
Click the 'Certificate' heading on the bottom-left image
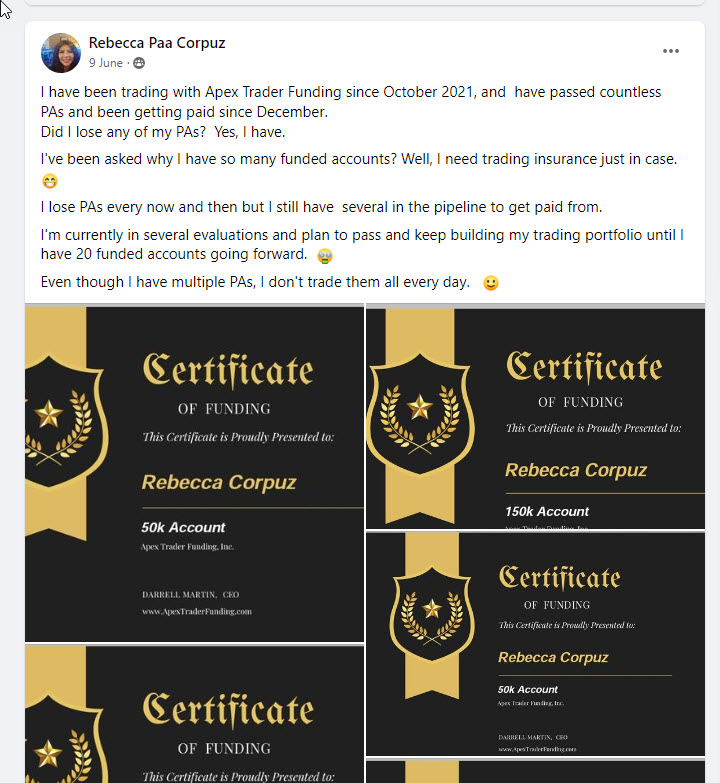[x=228, y=711]
